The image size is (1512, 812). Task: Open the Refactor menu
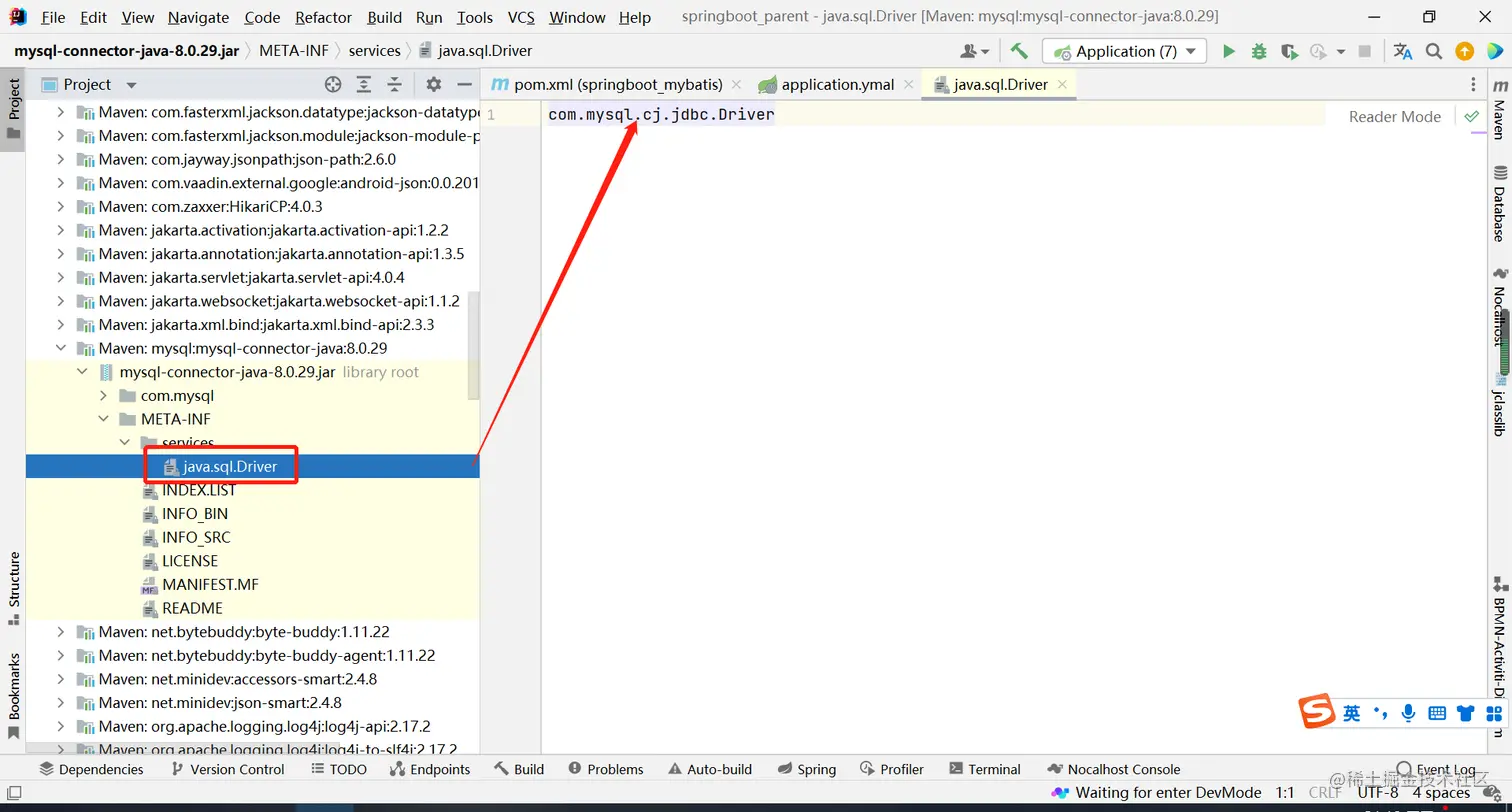pos(324,18)
